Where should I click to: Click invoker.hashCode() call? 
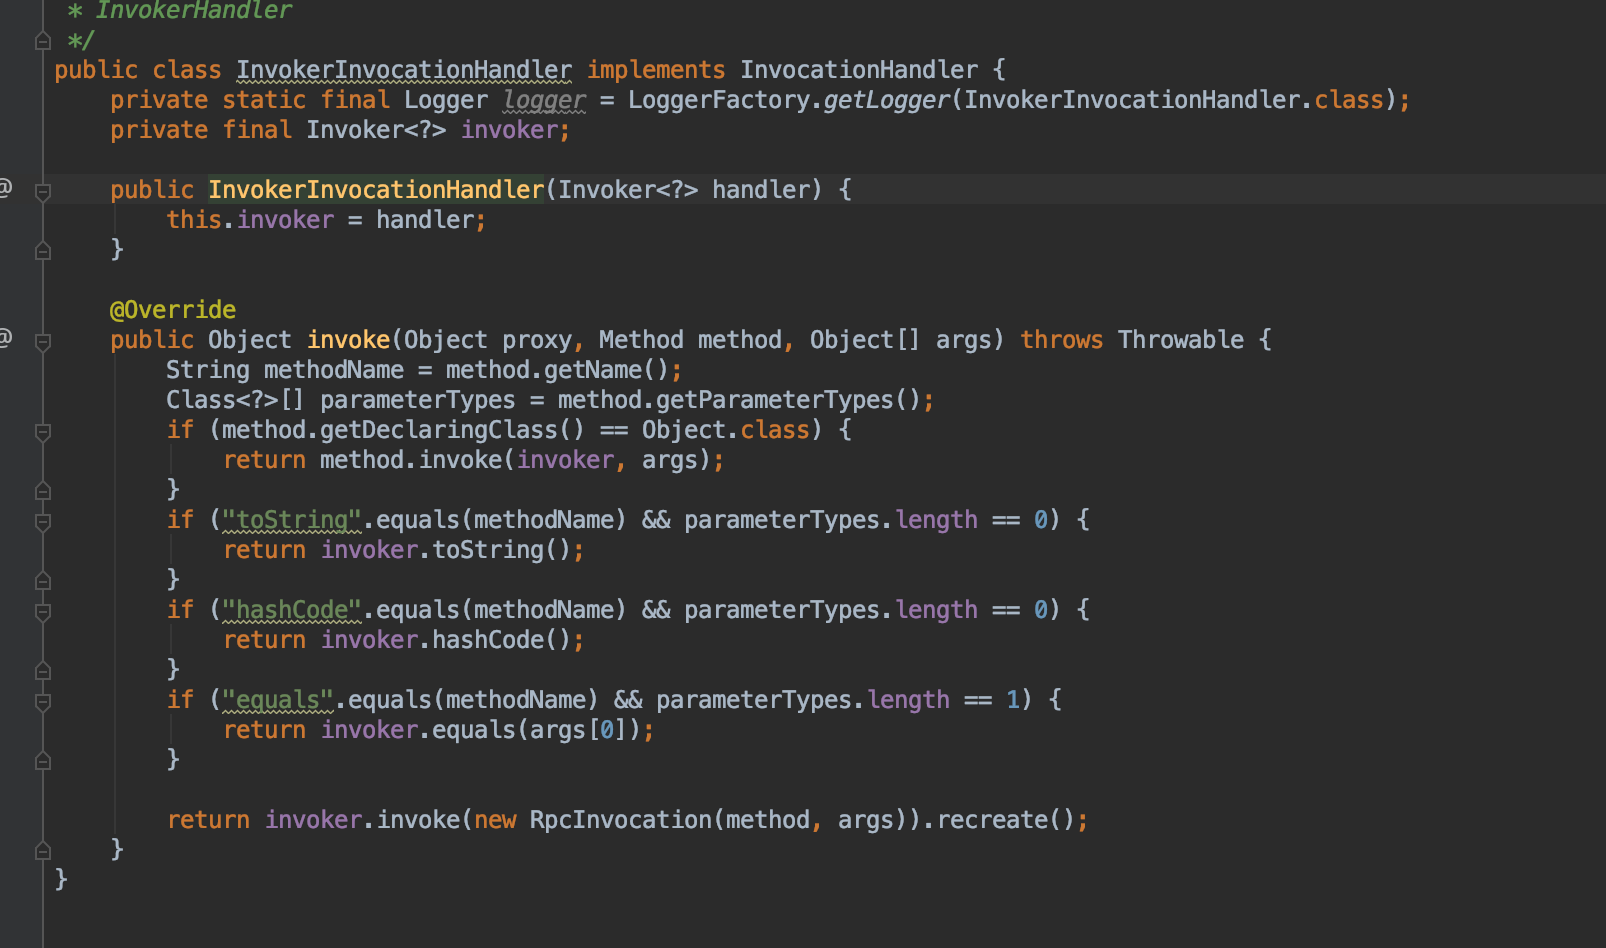(445, 640)
